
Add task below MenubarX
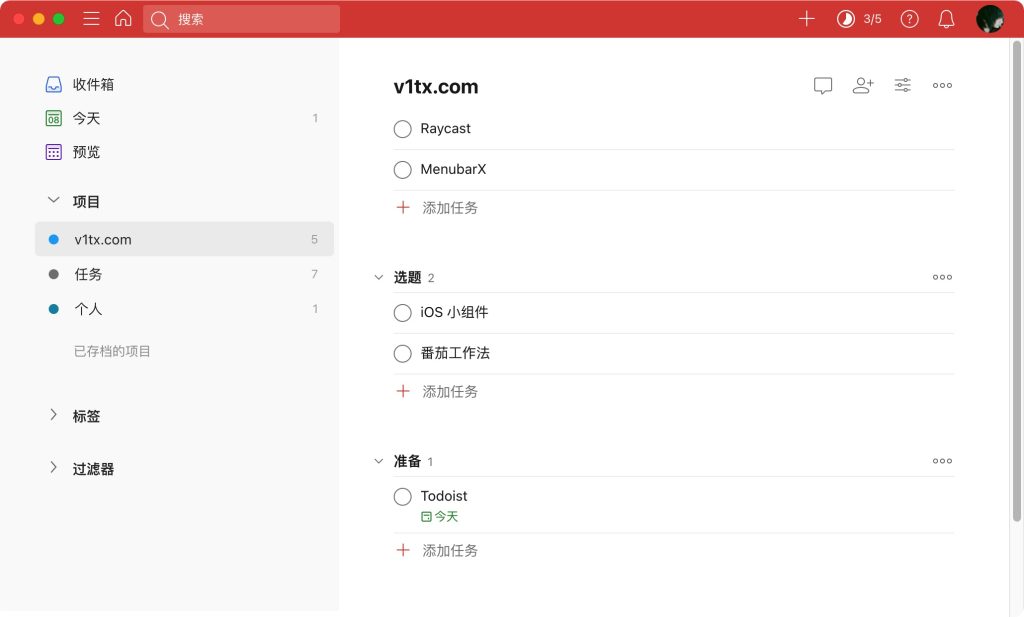click(438, 208)
